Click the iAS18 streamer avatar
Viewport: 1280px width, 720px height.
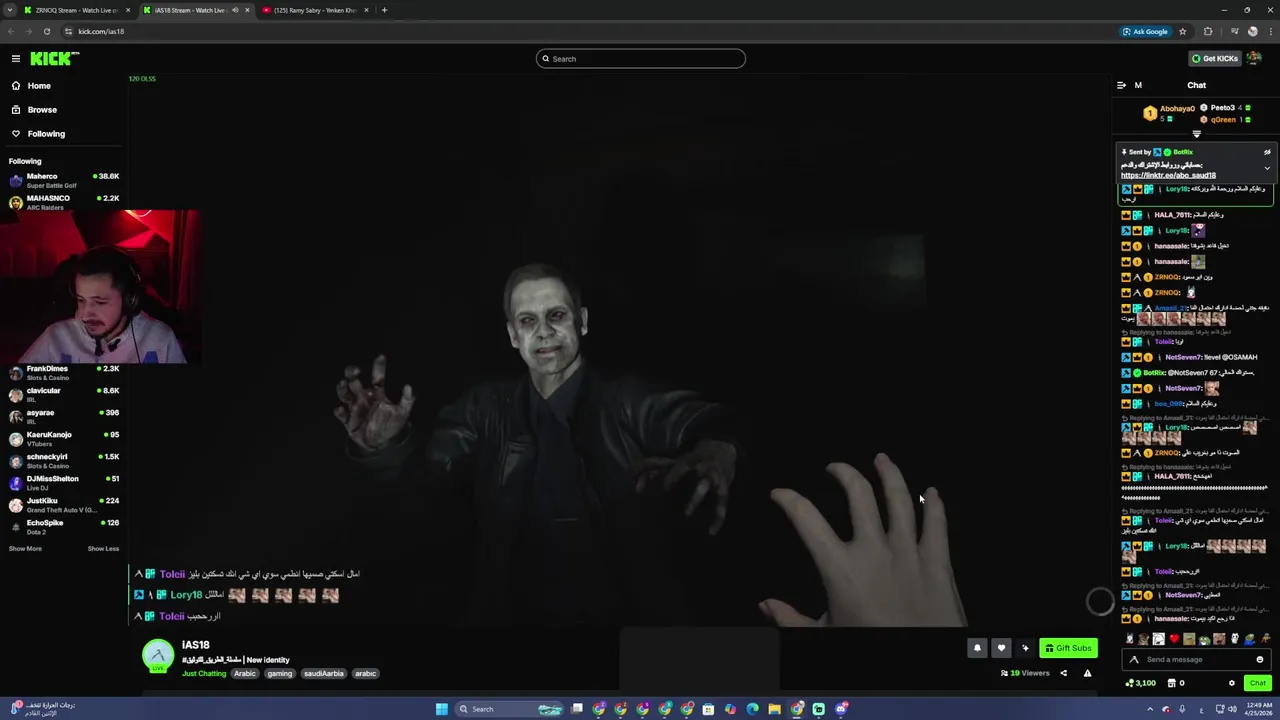click(157, 656)
